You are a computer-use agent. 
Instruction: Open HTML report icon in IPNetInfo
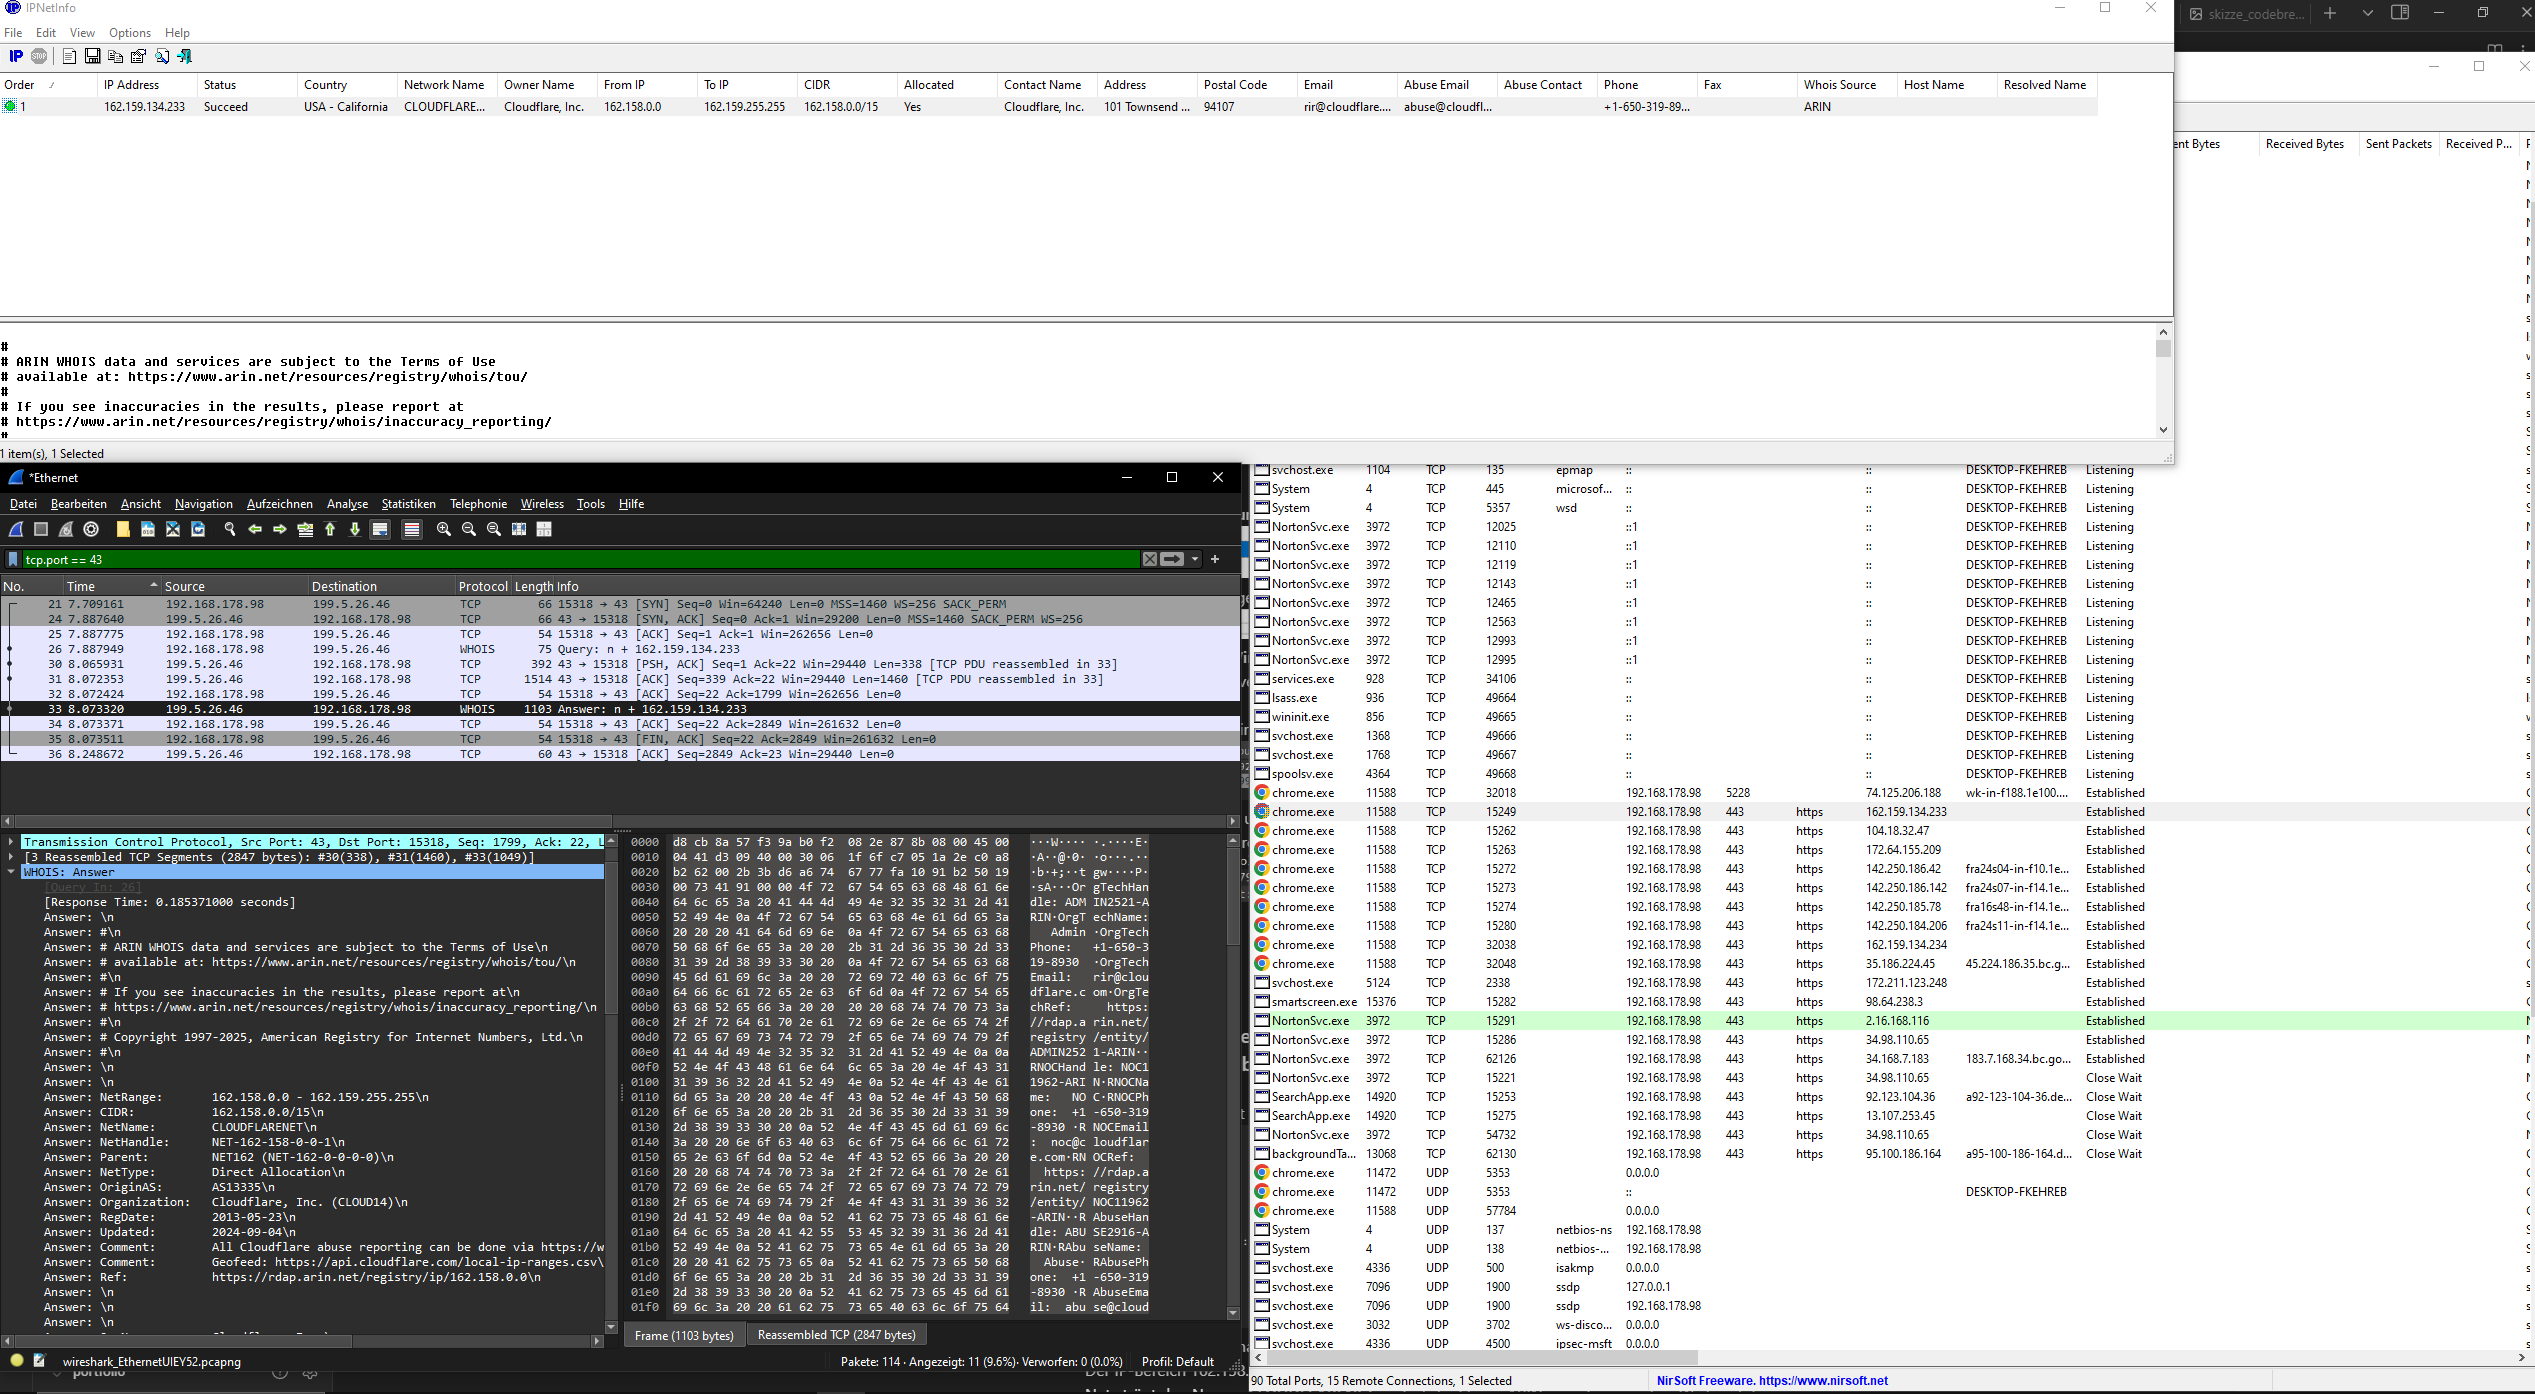[x=69, y=56]
